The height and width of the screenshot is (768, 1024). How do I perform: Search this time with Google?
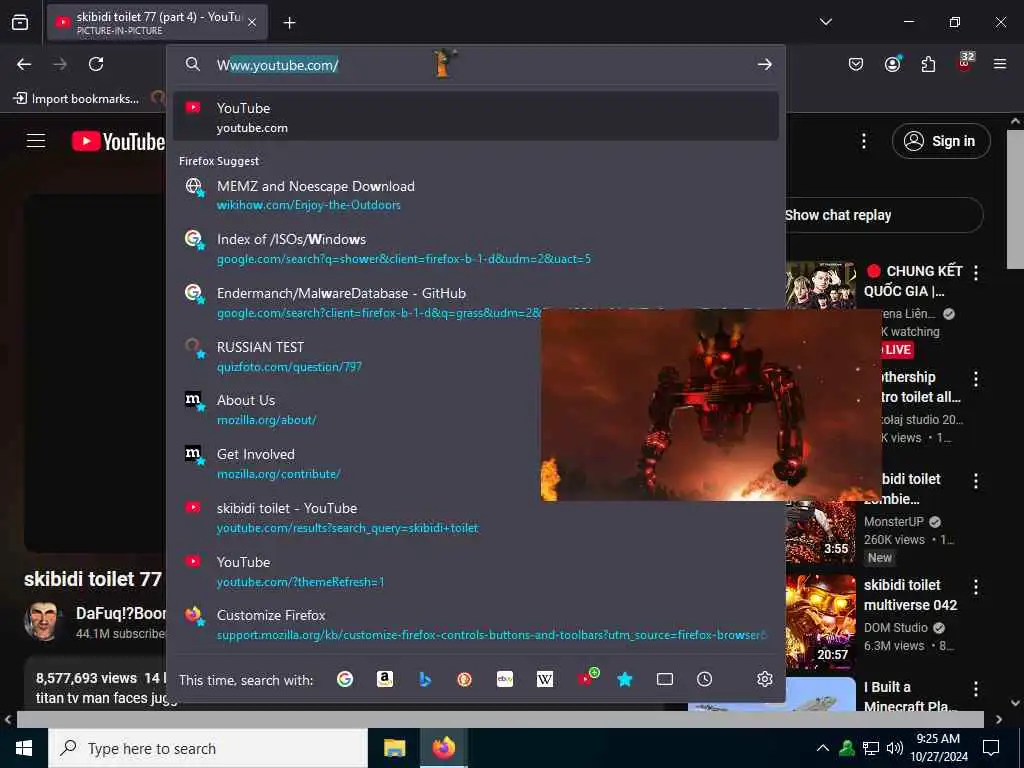click(x=345, y=679)
